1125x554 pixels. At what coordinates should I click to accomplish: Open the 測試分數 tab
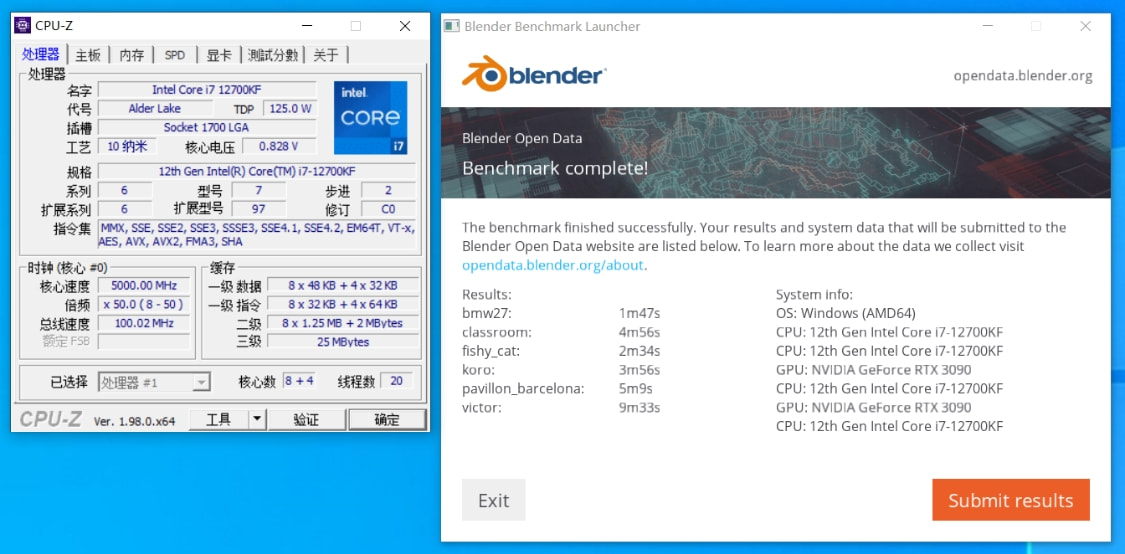point(273,55)
